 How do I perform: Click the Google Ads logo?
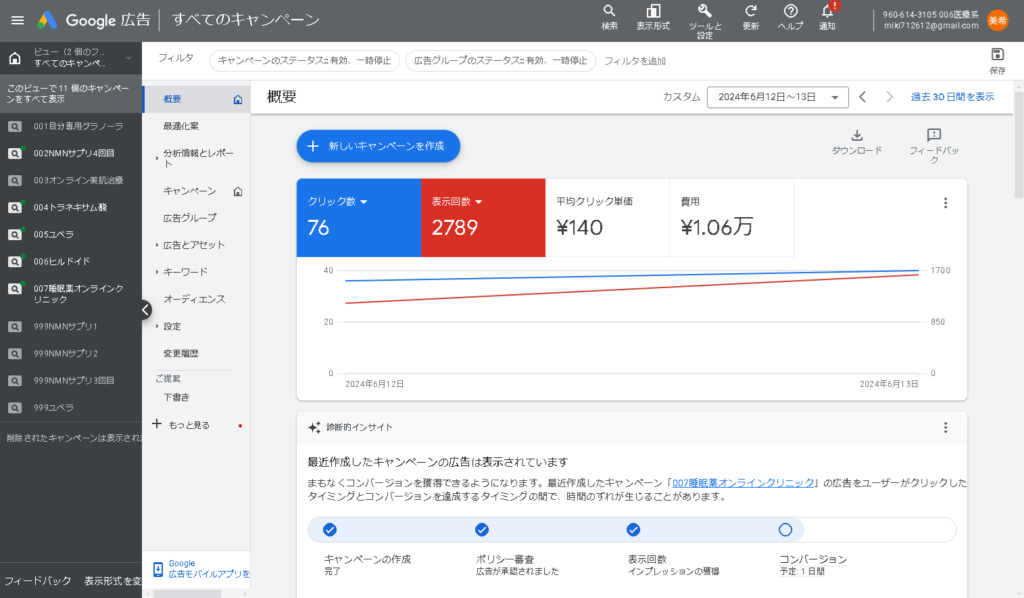[x=47, y=20]
